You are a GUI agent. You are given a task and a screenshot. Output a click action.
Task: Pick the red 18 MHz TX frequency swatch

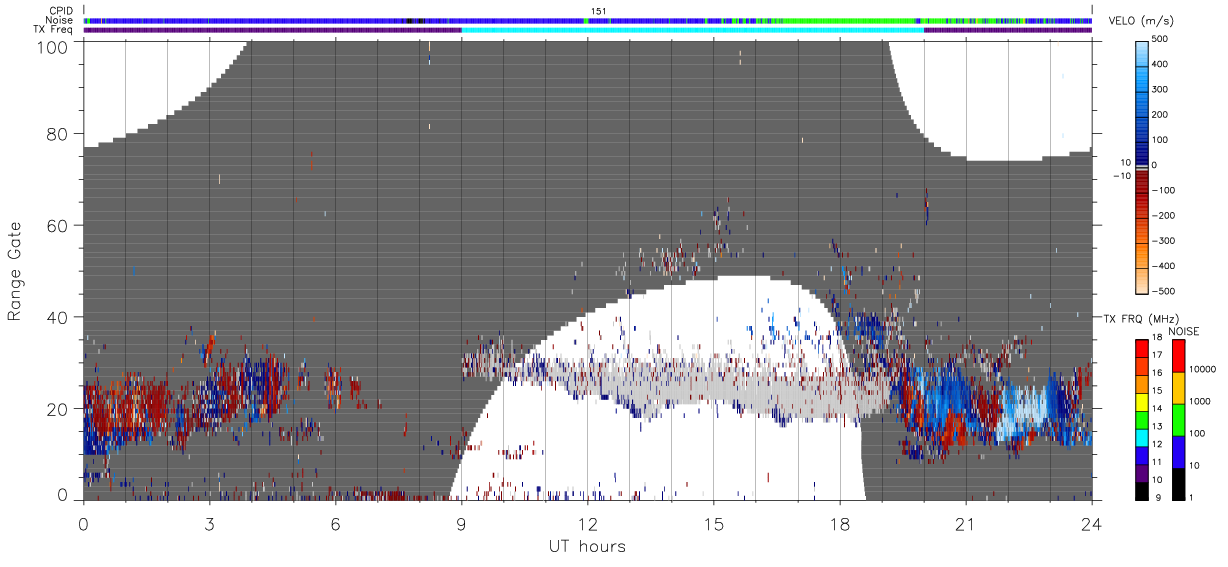click(1142, 348)
